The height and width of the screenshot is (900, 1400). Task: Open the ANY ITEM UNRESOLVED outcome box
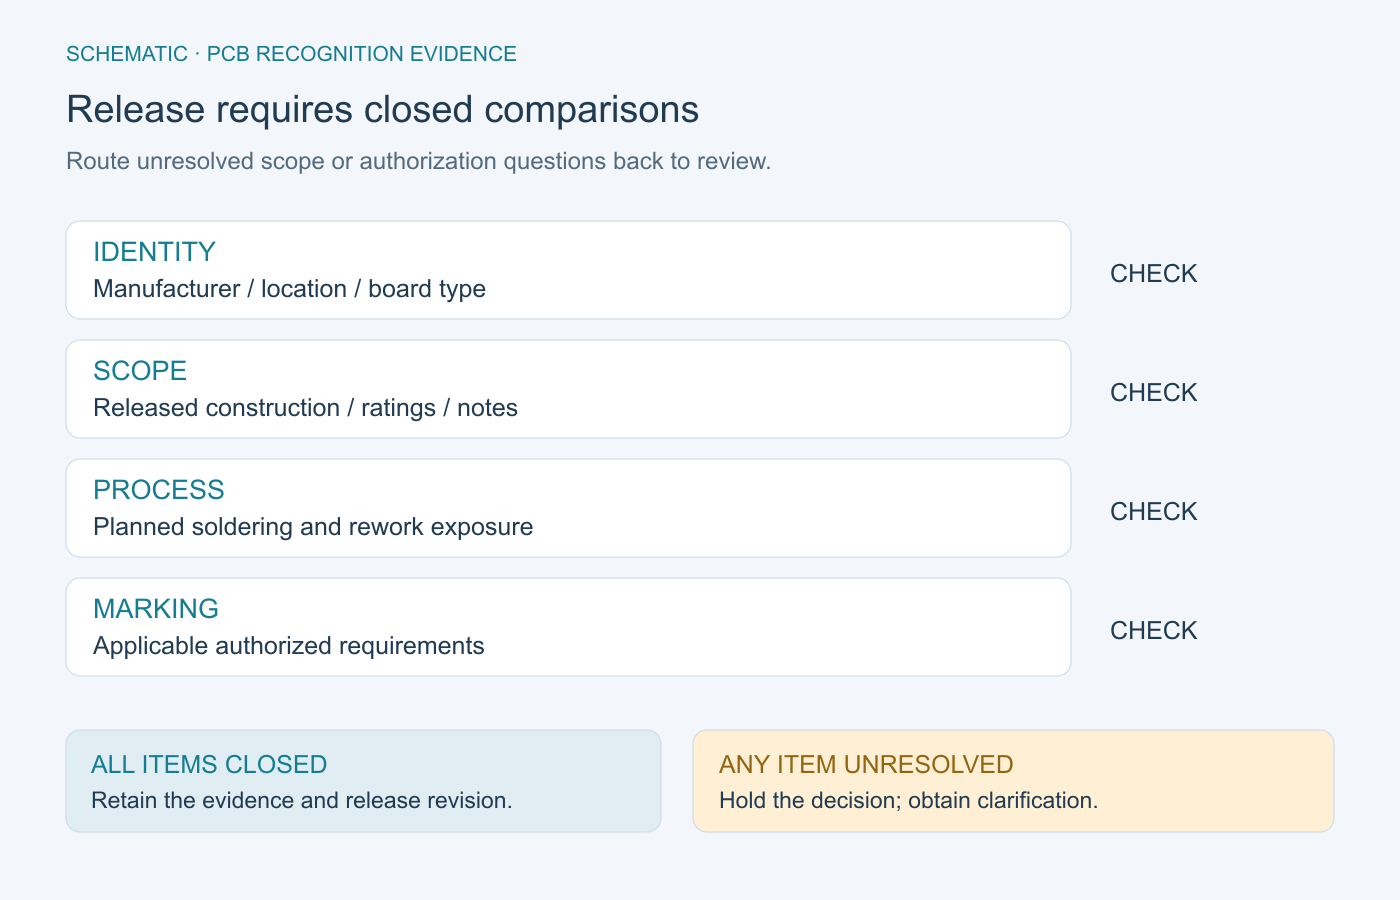tap(1013, 781)
